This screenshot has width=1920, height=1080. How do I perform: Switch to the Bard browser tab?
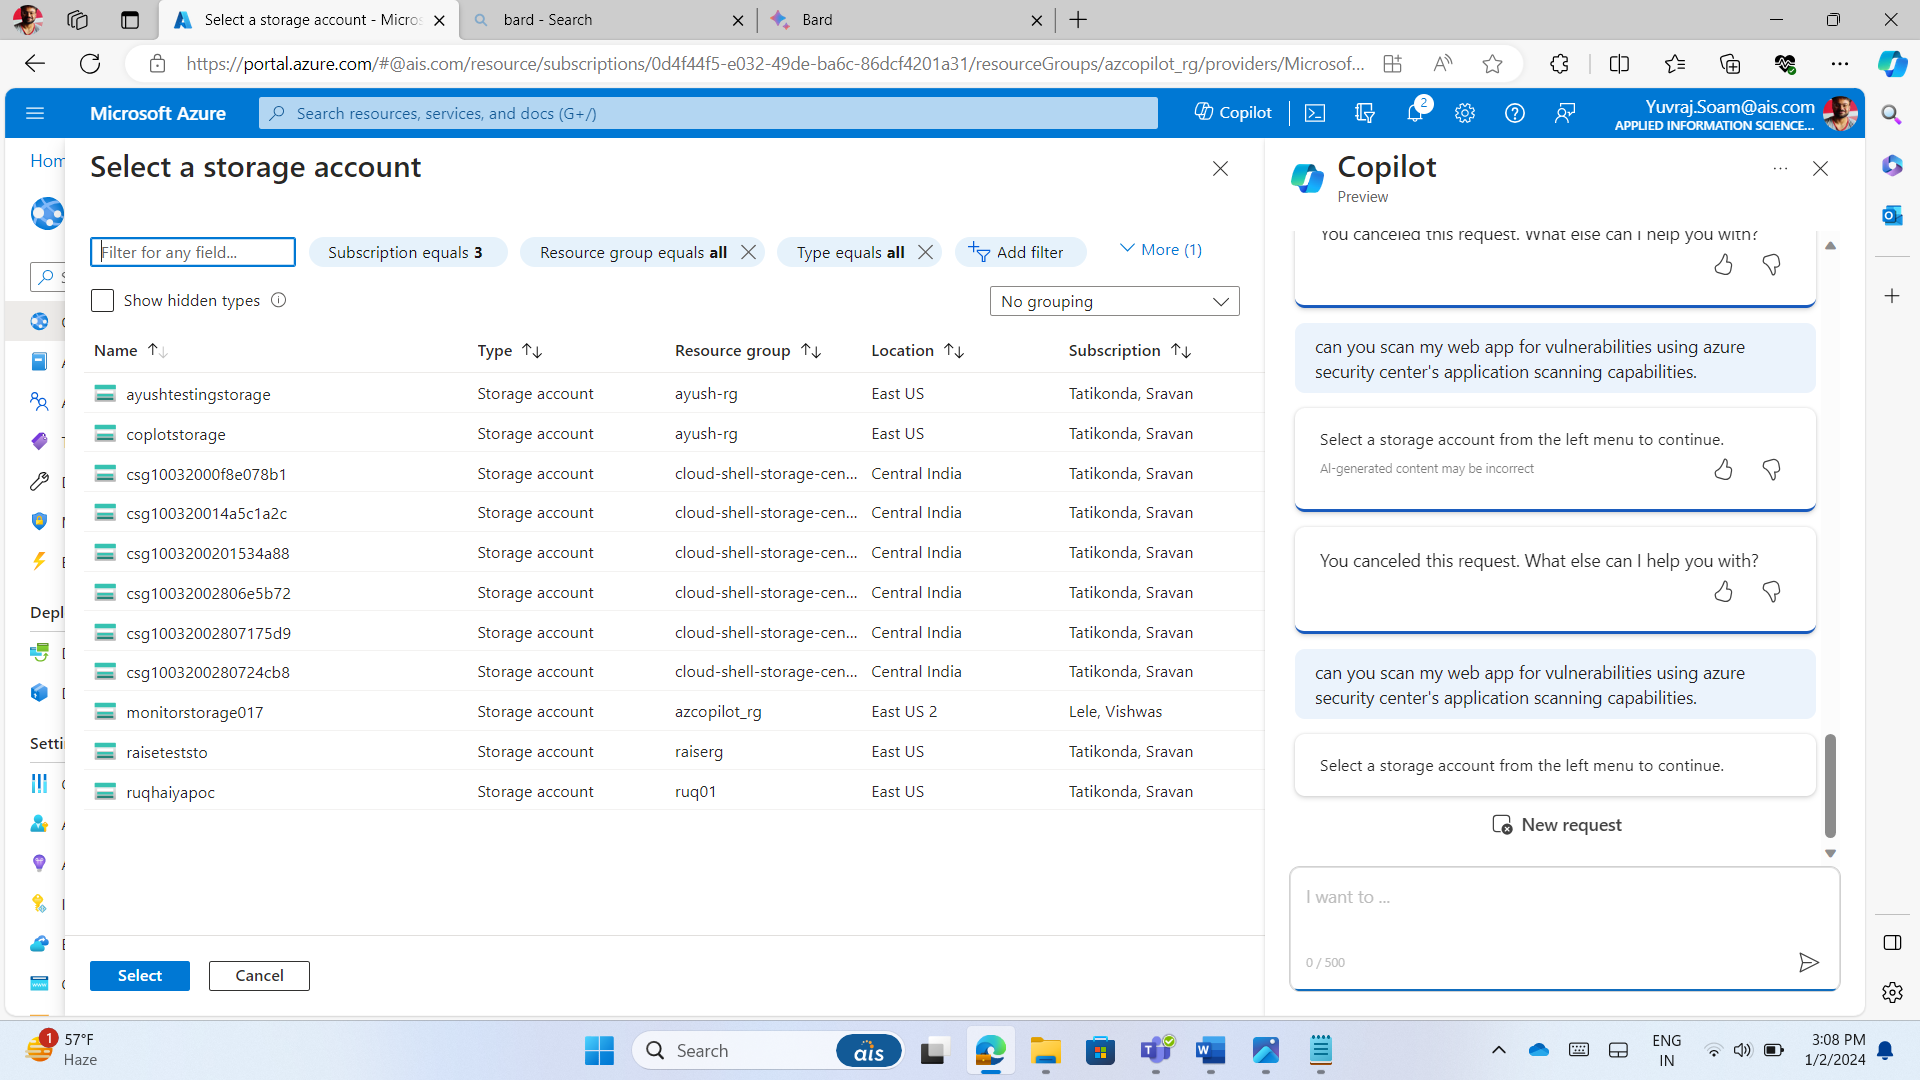click(x=906, y=20)
